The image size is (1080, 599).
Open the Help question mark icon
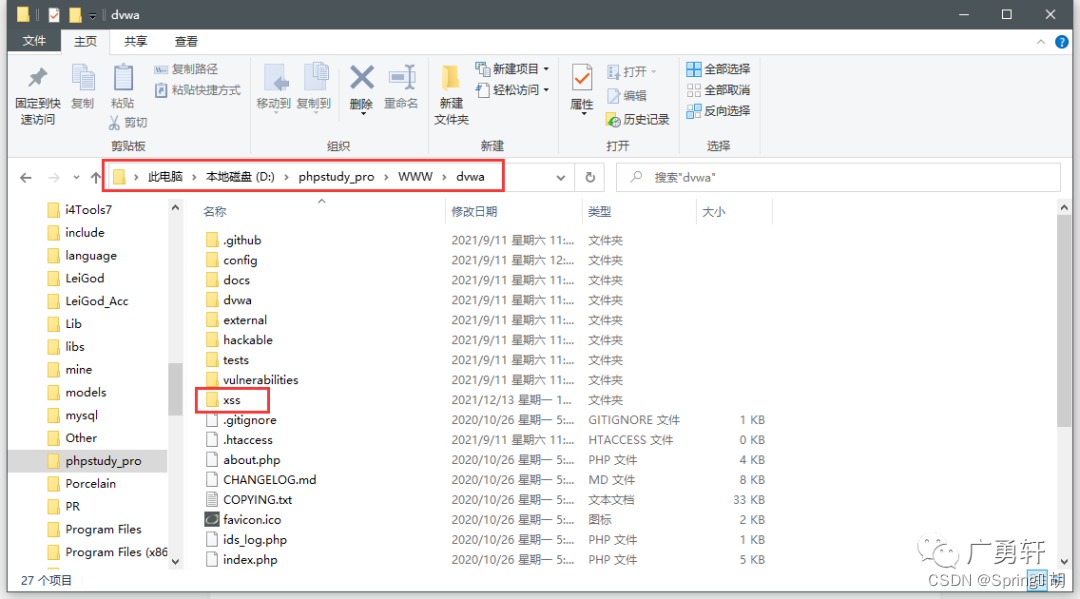click(x=1062, y=42)
